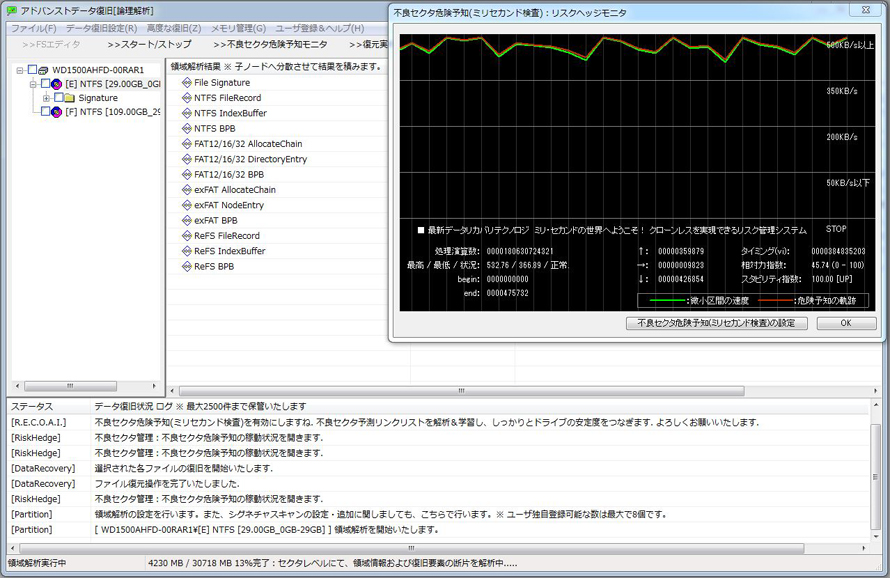The width and height of the screenshot is (890, 578).
Task: Click the 4230 MB / 30718 MB progress status
Action: point(332,563)
